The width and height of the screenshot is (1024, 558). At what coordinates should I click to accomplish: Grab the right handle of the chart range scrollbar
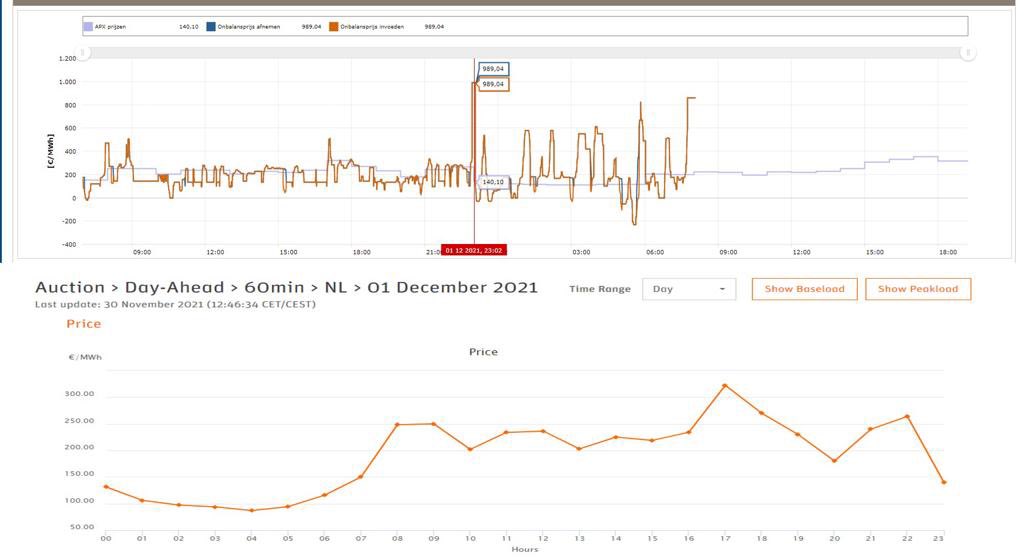[x=968, y=53]
